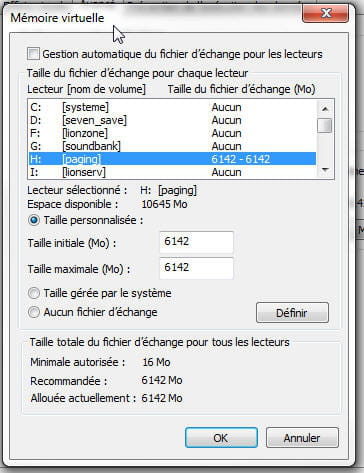Select drive H: [paging] highlighted row
The height and width of the screenshot is (473, 364).
click(x=172, y=159)
